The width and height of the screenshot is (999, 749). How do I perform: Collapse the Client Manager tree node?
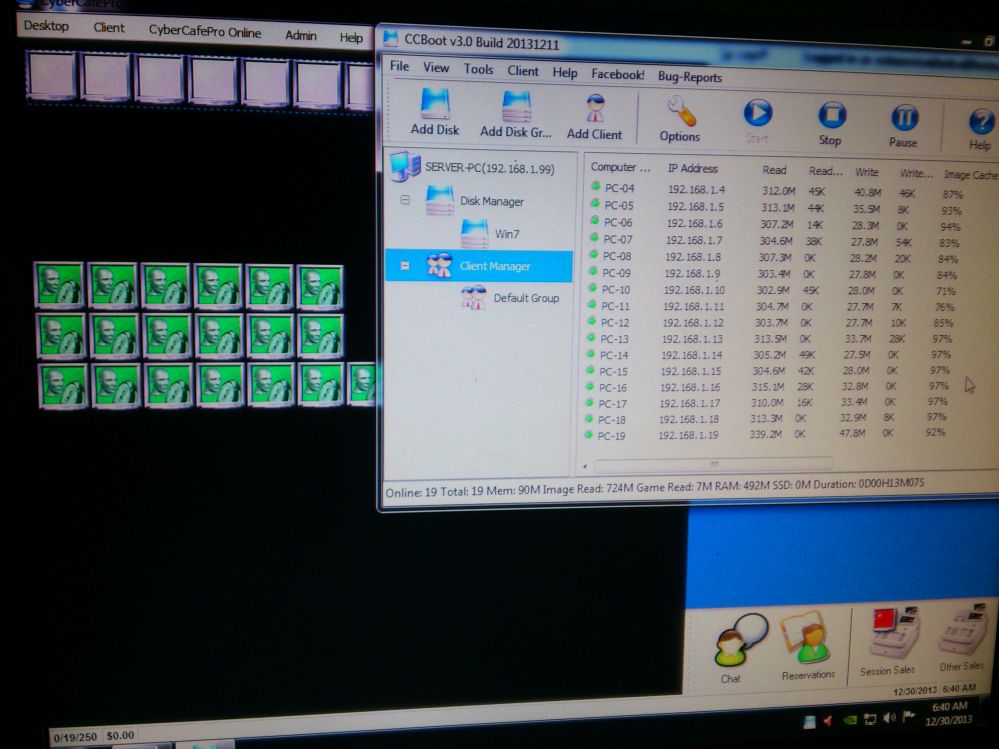(405, 265)
